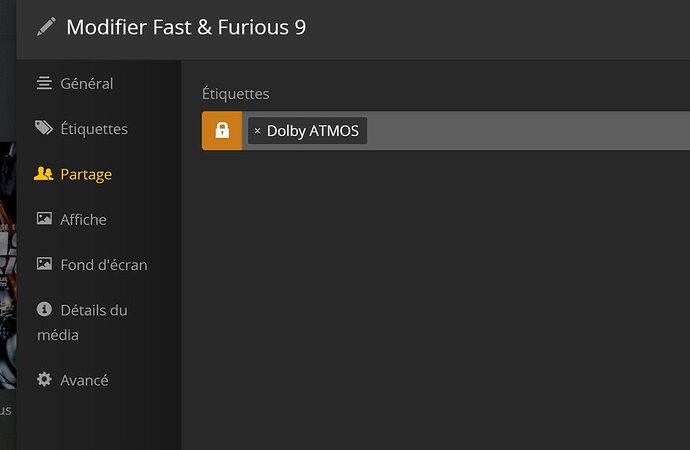Screen dimensions: 690x450
Task: Toggle the orange lock on the Étiquettes field
Action: pyautogui.click(x=222, y=131)
